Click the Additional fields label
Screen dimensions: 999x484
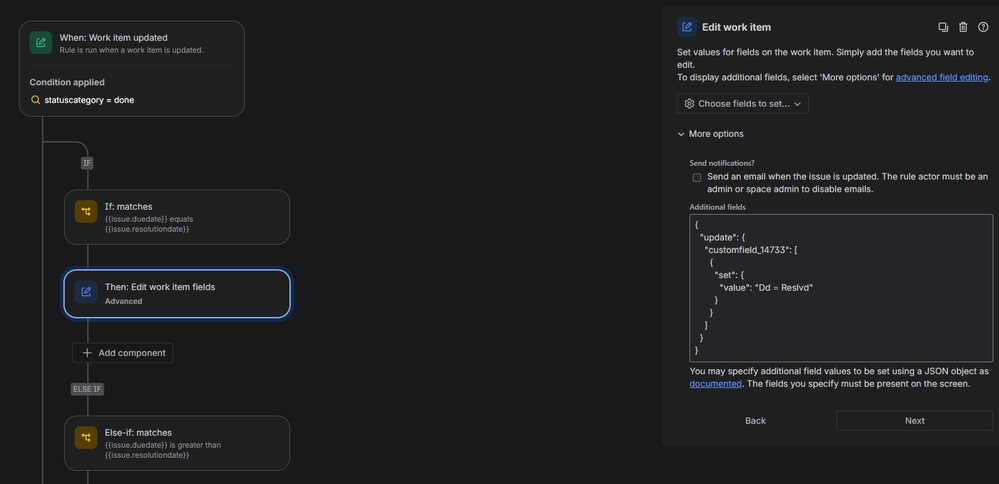point(717,207)
